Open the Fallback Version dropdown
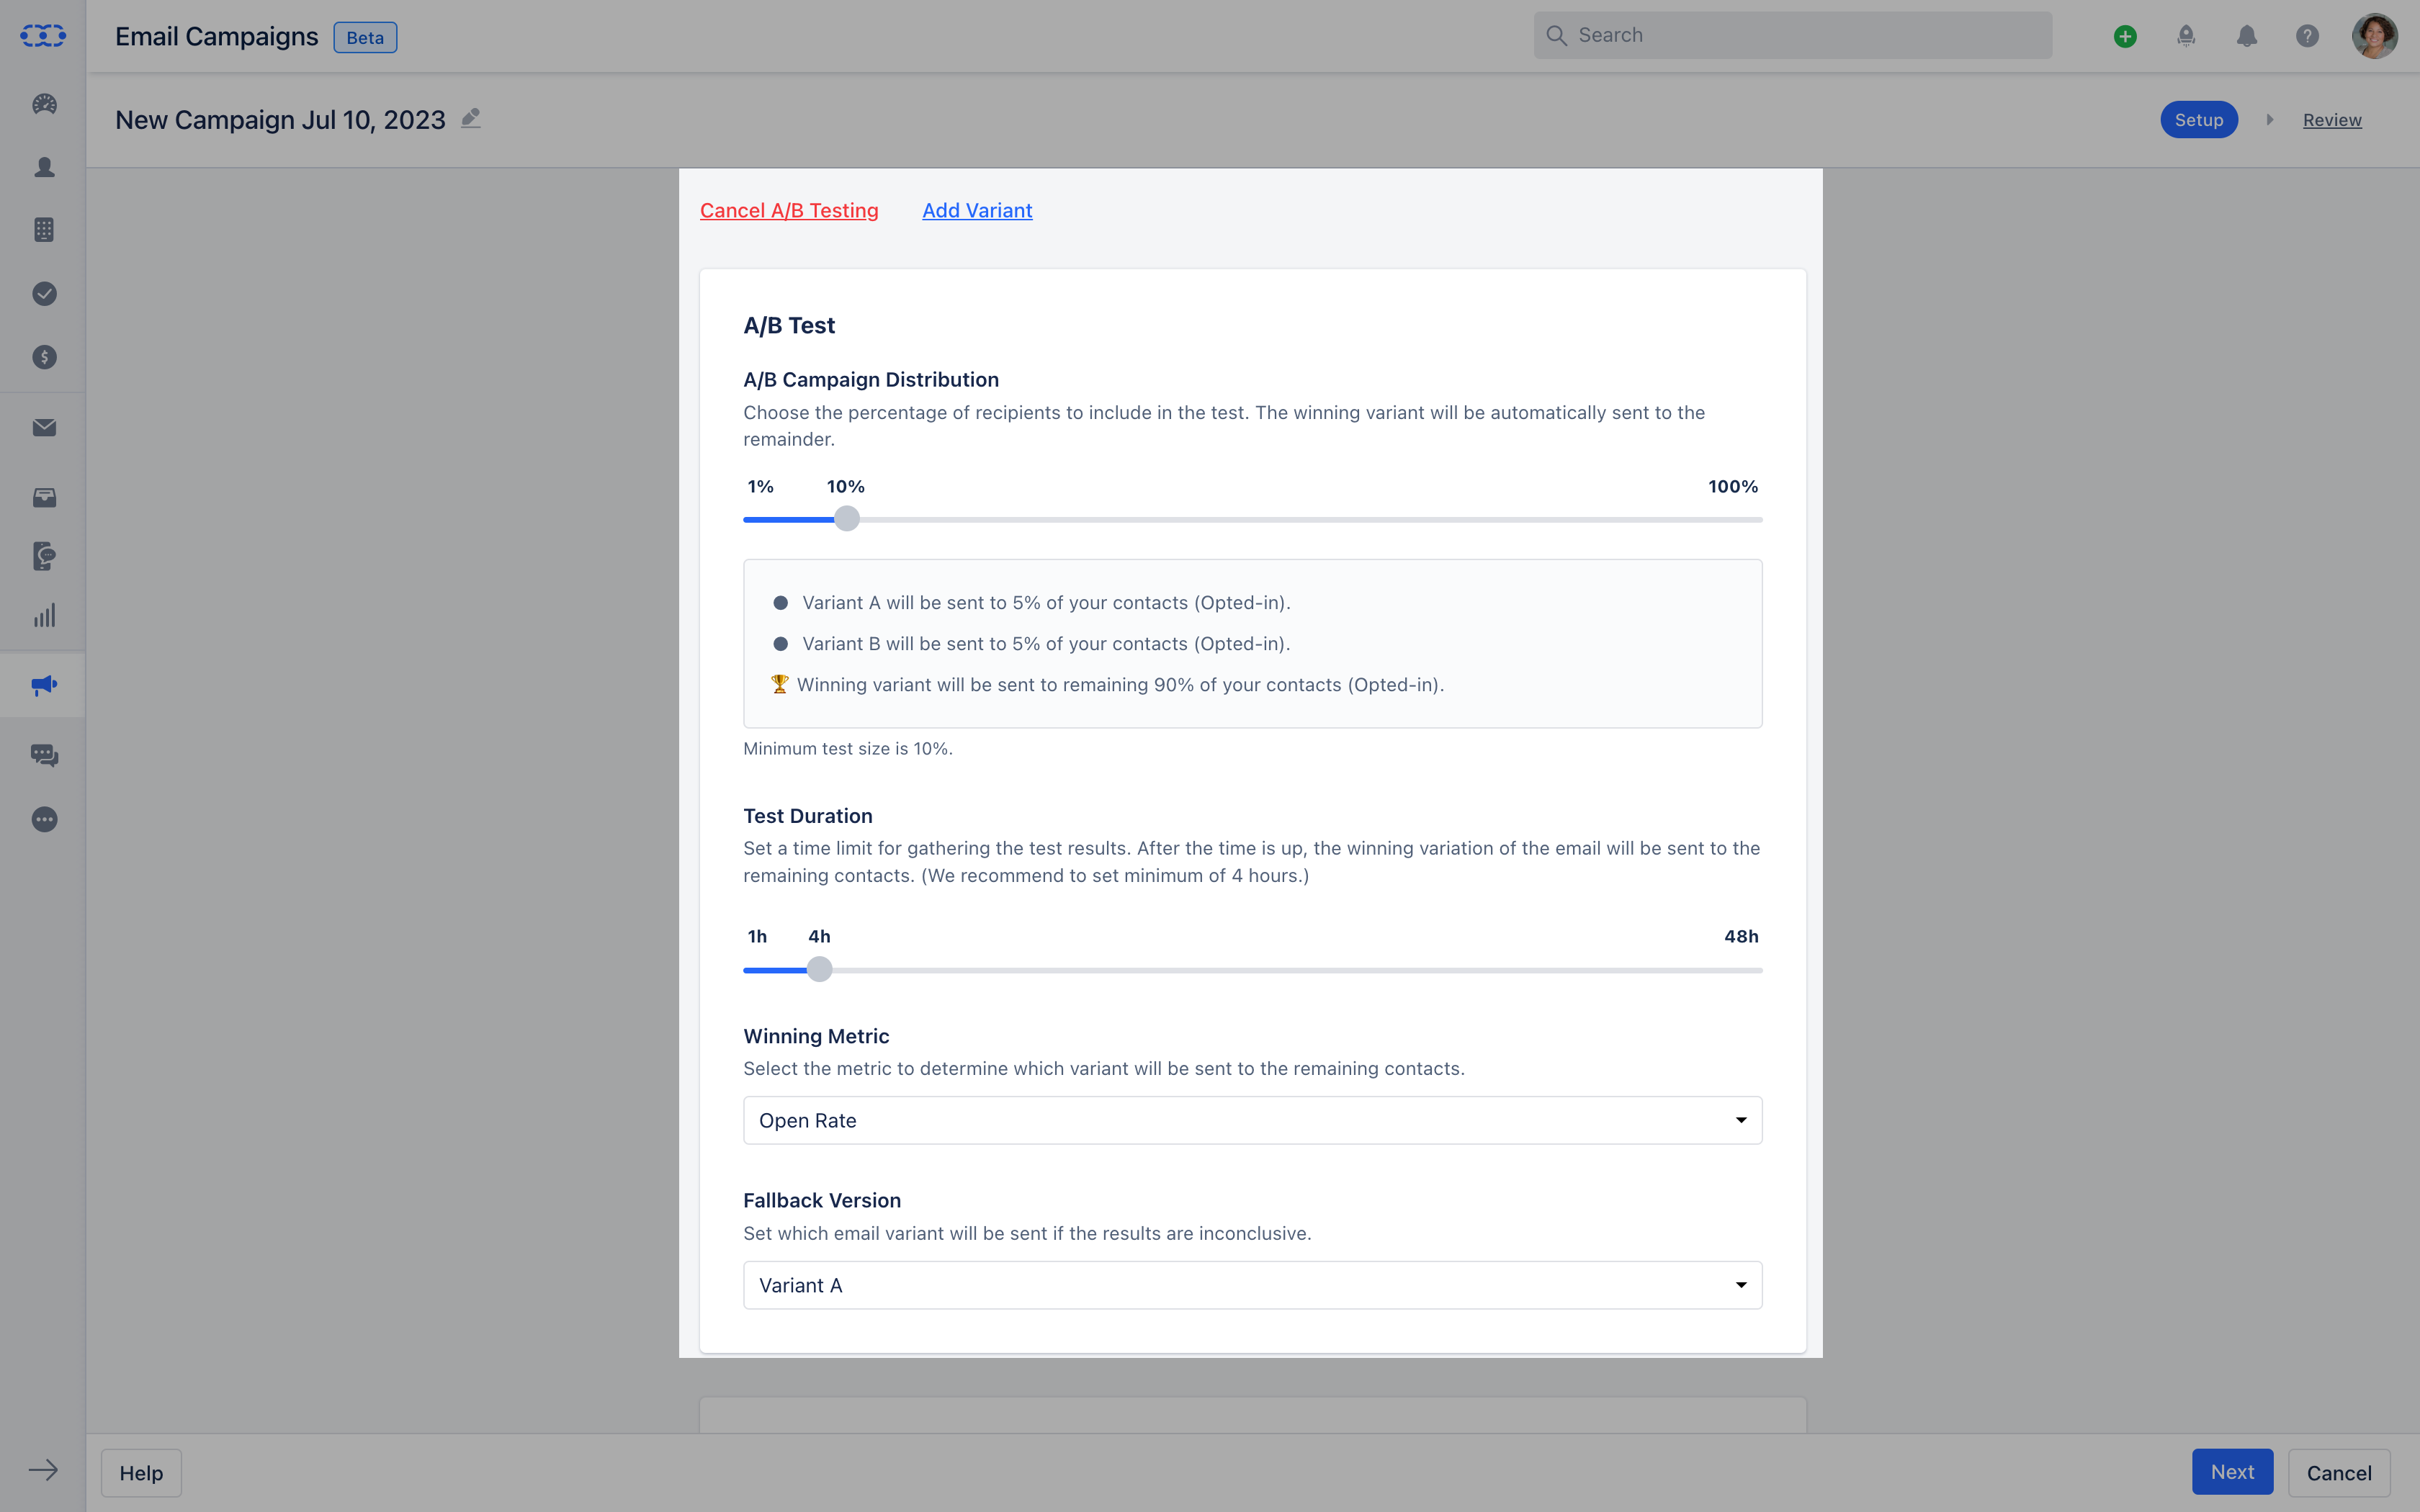Screen dimensions: 2420x1512 point(1251,1284)
